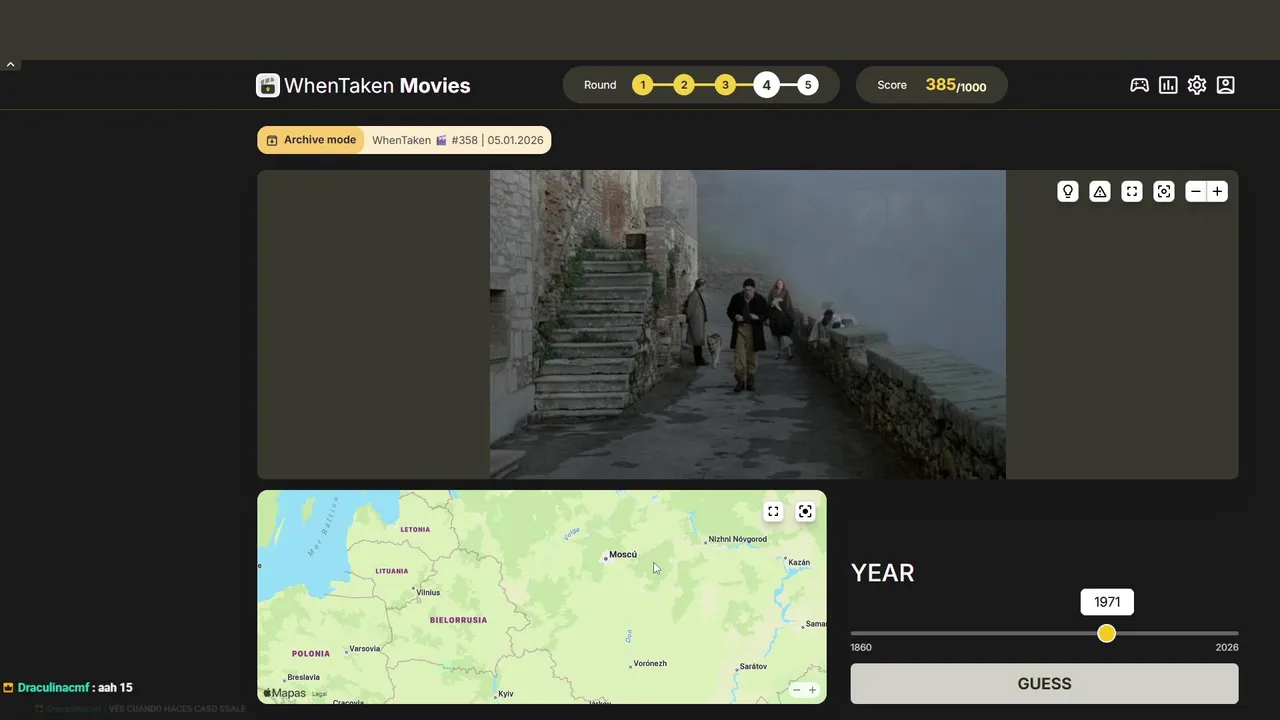The height and width of the screenshot is (720, 1280).
Task: Click the WhenTaken Movies title link
Action: point(377,85)
